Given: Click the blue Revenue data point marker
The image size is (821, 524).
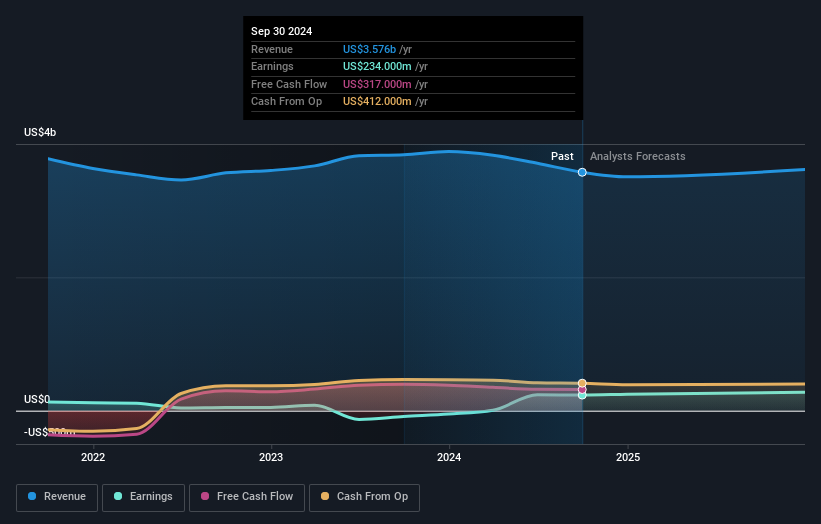Looking at the screenshot, I should click(582, 172).
